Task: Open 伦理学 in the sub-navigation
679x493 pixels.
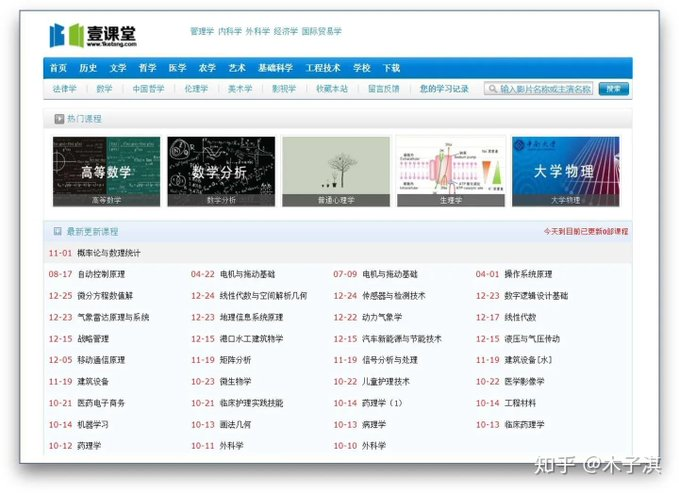Action: 197,89
